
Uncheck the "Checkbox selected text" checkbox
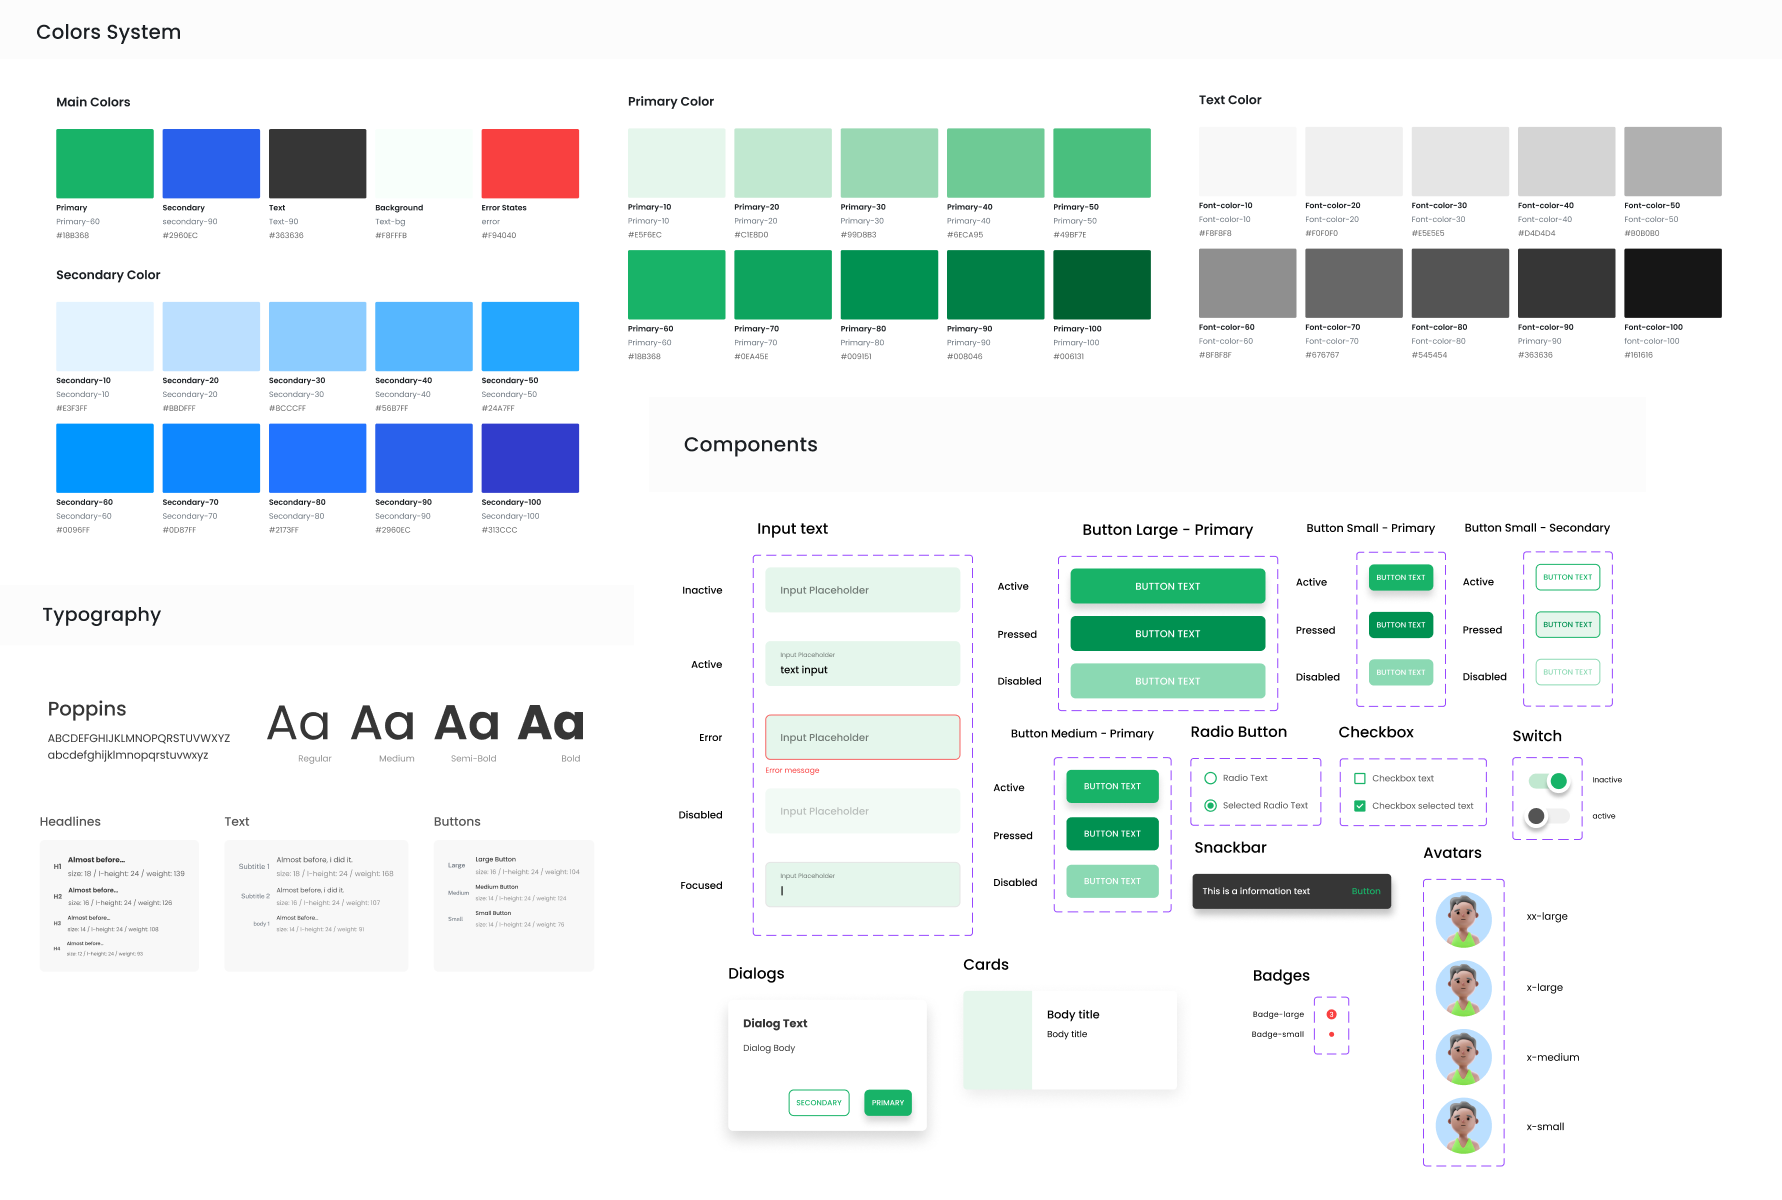[1359, 805]
